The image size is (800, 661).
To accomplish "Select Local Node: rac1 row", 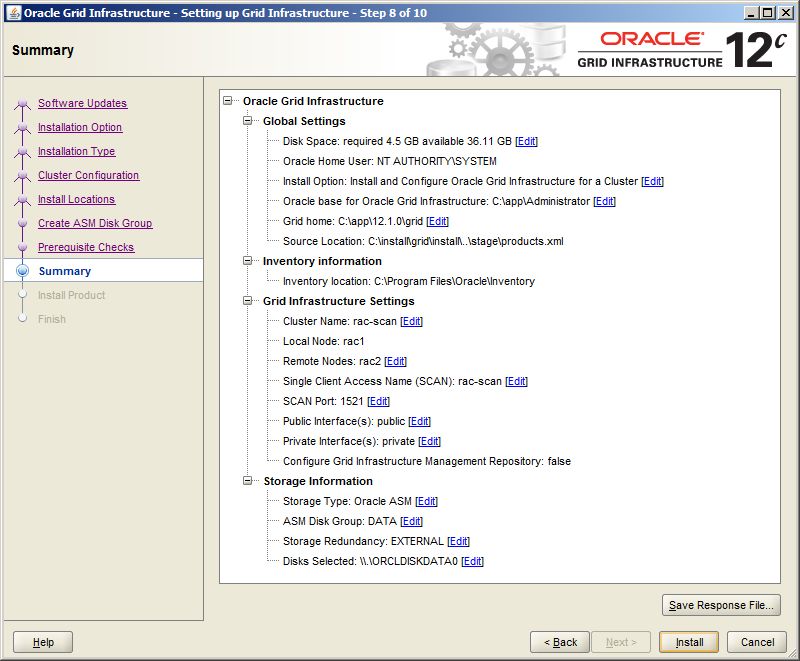I will click(x=323, y=341).
